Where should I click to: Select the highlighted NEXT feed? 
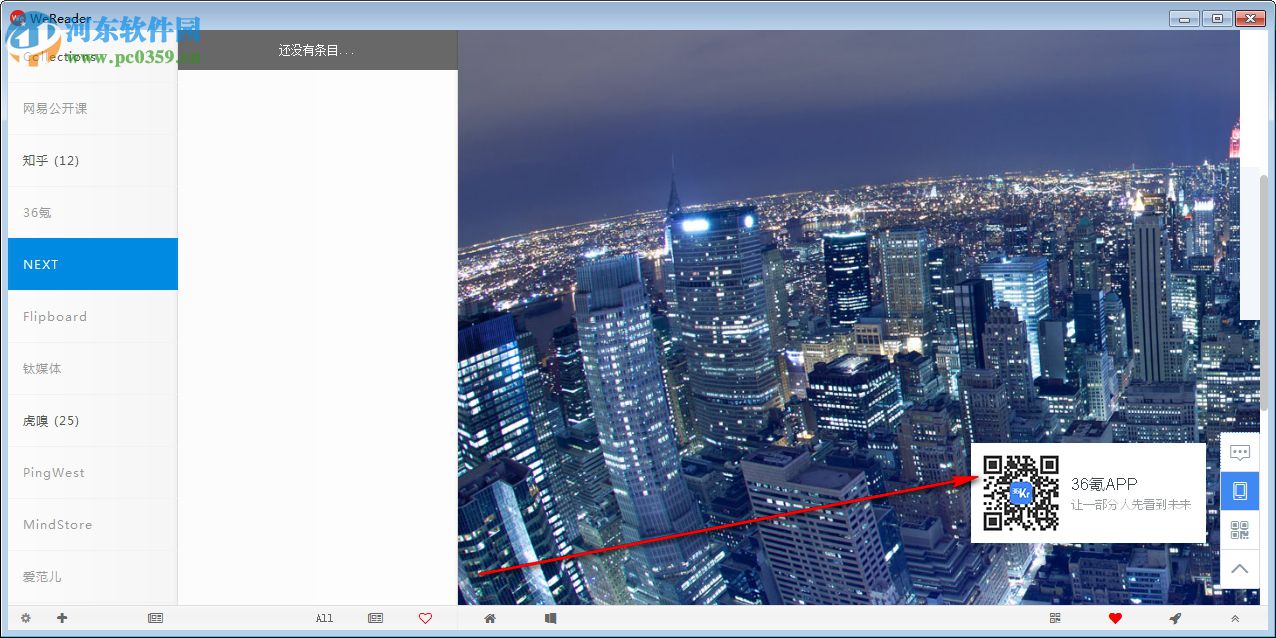[x=93, y=264]
